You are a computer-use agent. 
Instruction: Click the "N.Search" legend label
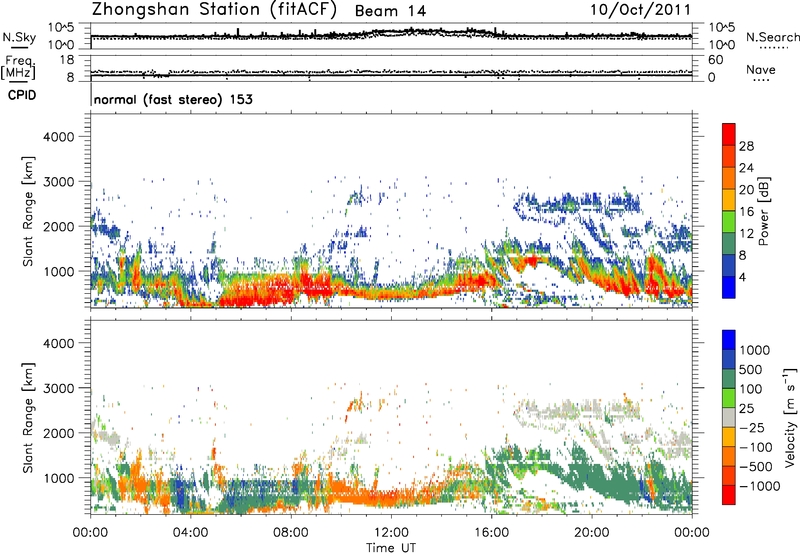(772, 37)
